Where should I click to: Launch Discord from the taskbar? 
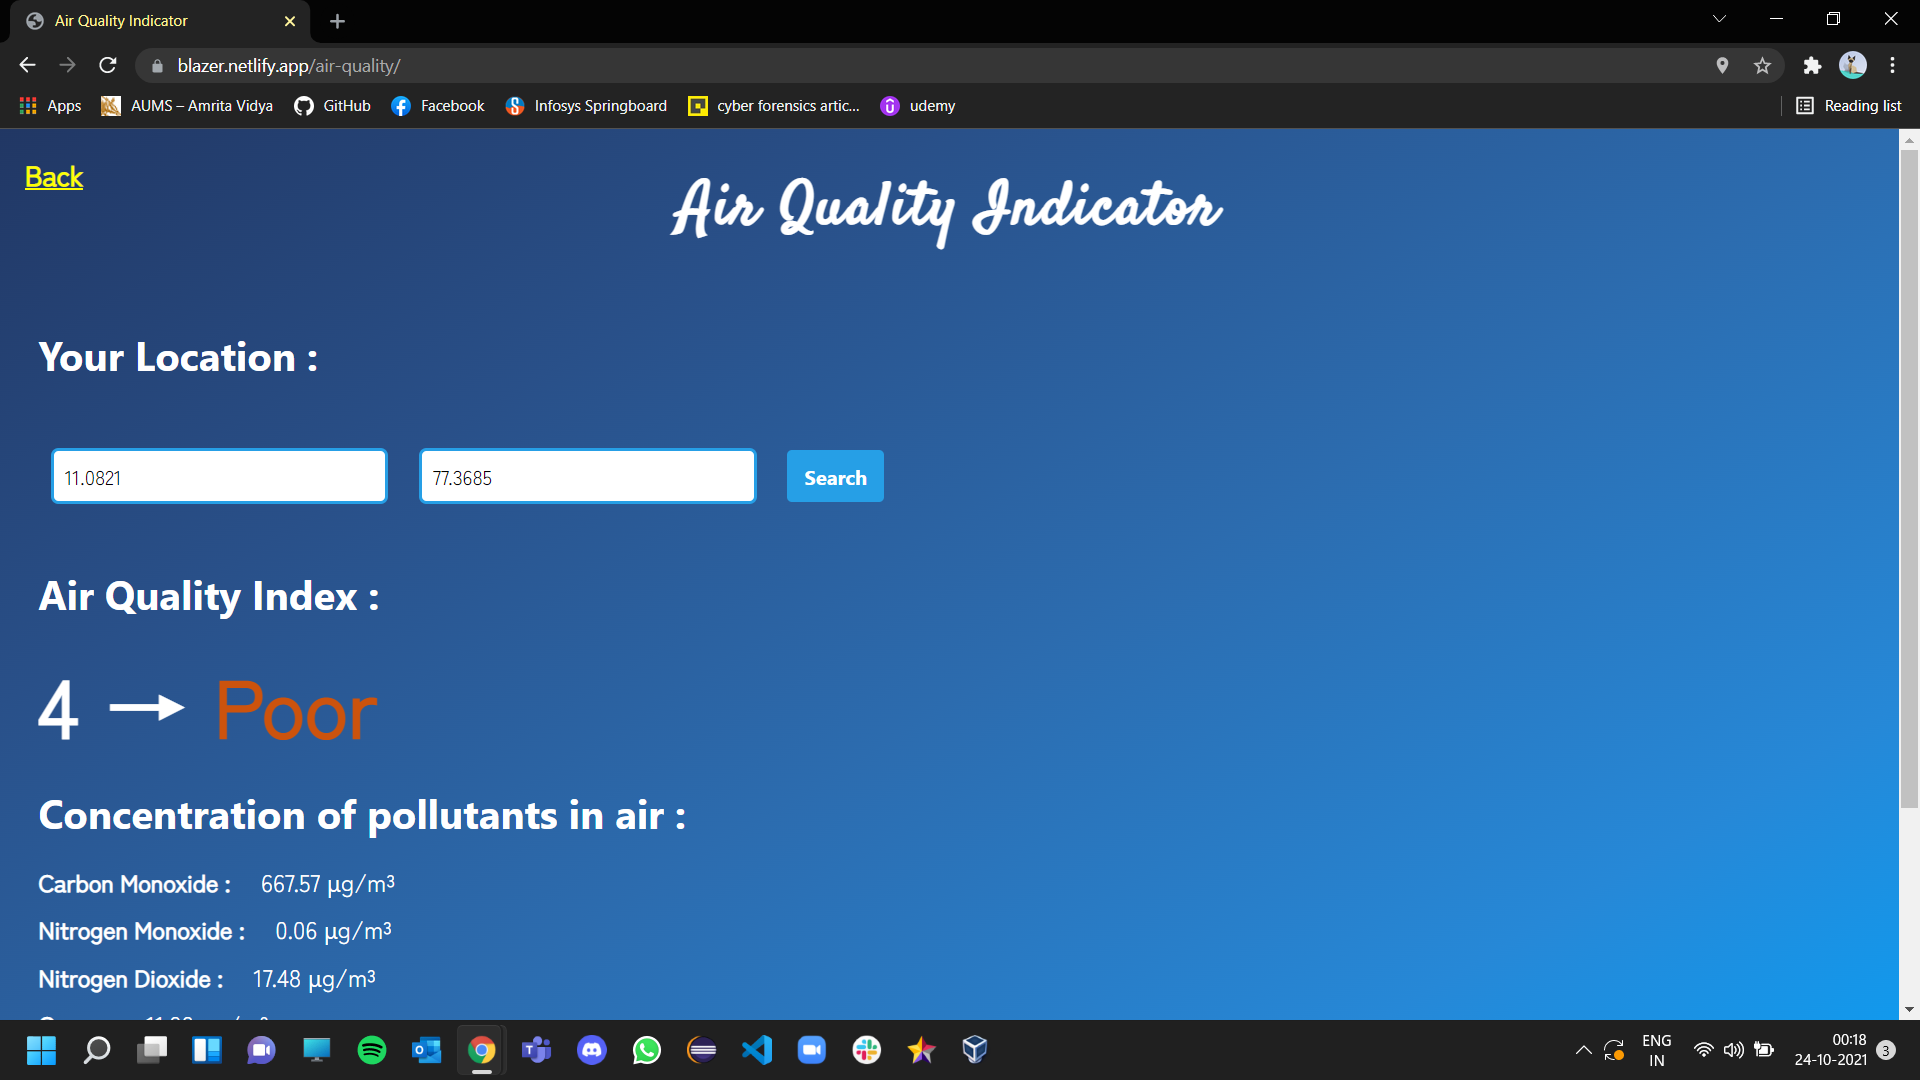point(592,1050)
